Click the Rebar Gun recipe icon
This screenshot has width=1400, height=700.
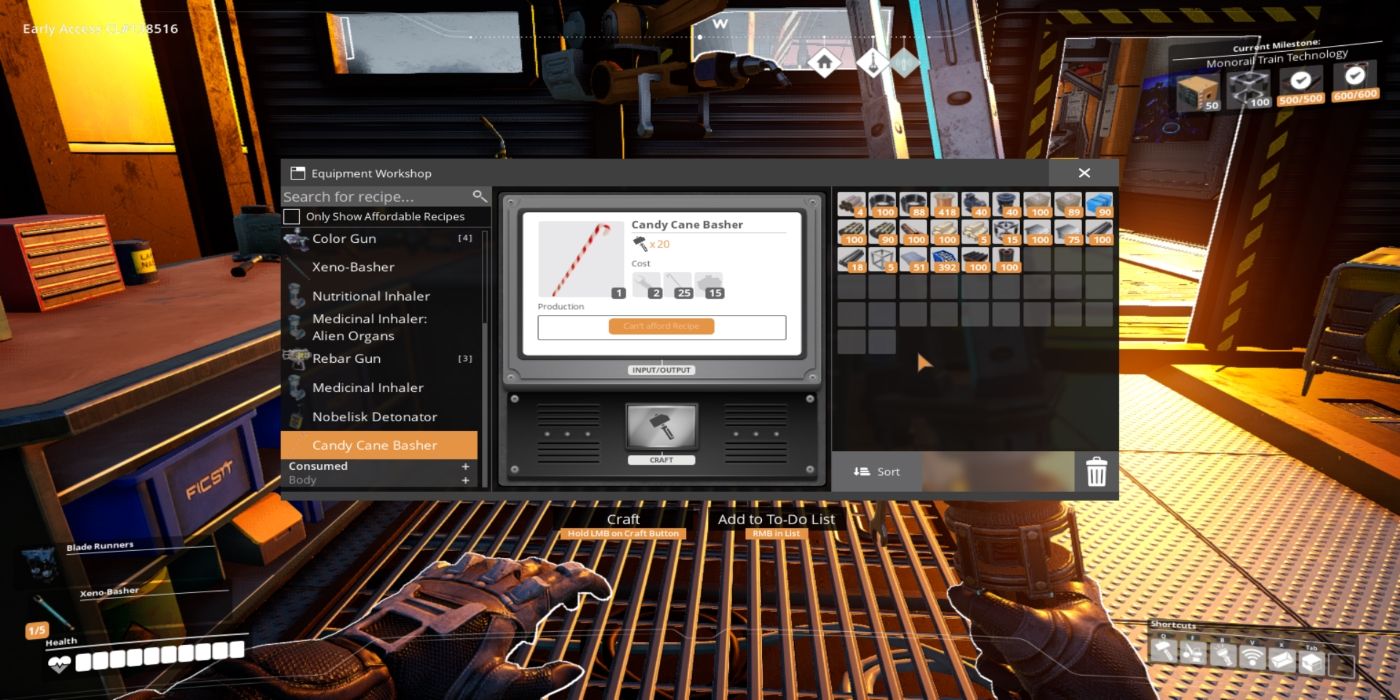click(x=296, y=359)
